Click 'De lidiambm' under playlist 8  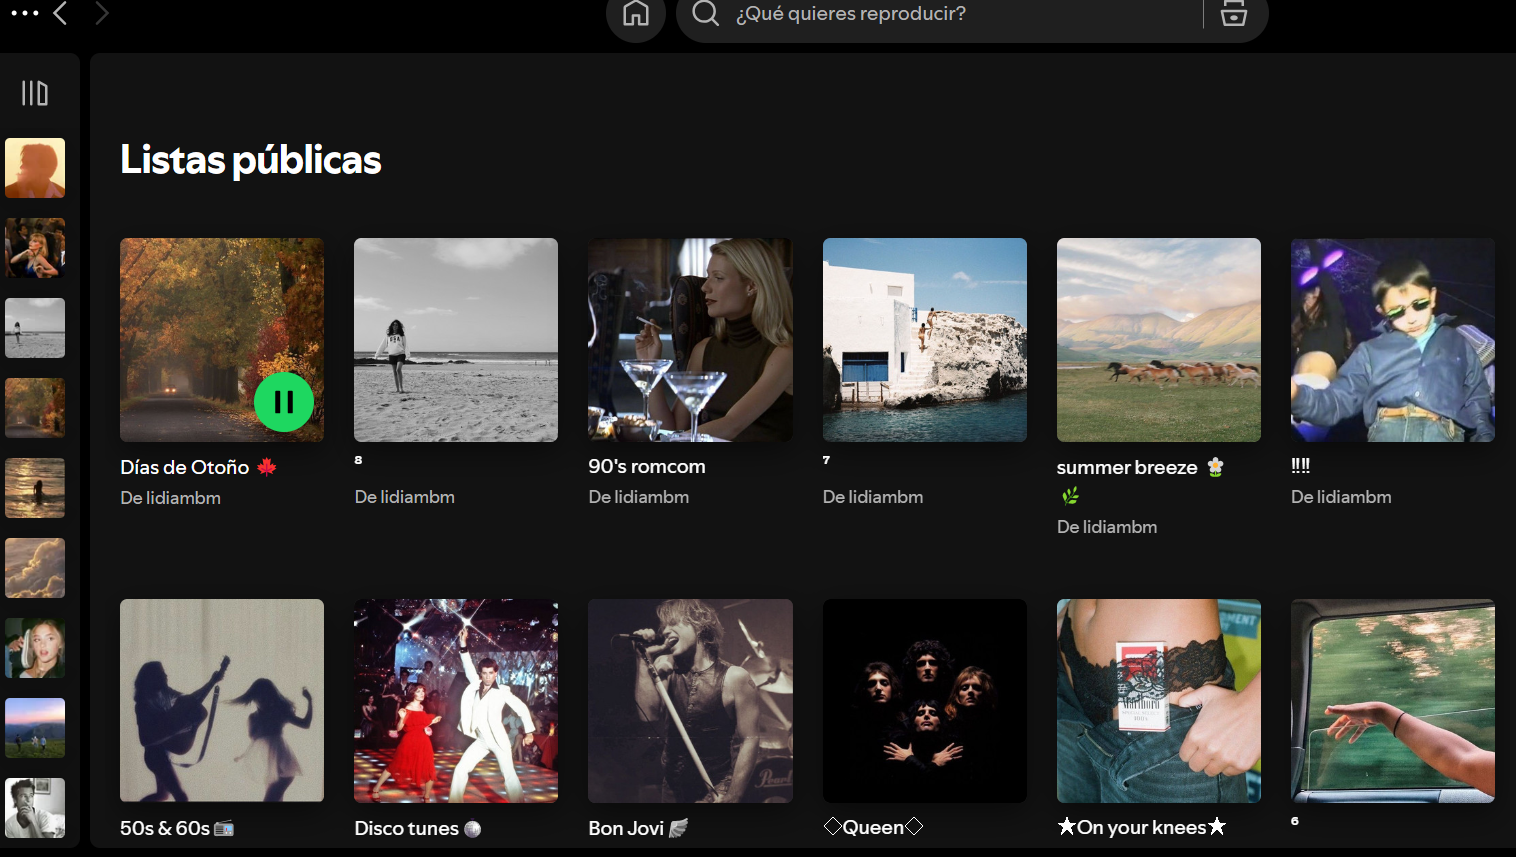[405, 497]
